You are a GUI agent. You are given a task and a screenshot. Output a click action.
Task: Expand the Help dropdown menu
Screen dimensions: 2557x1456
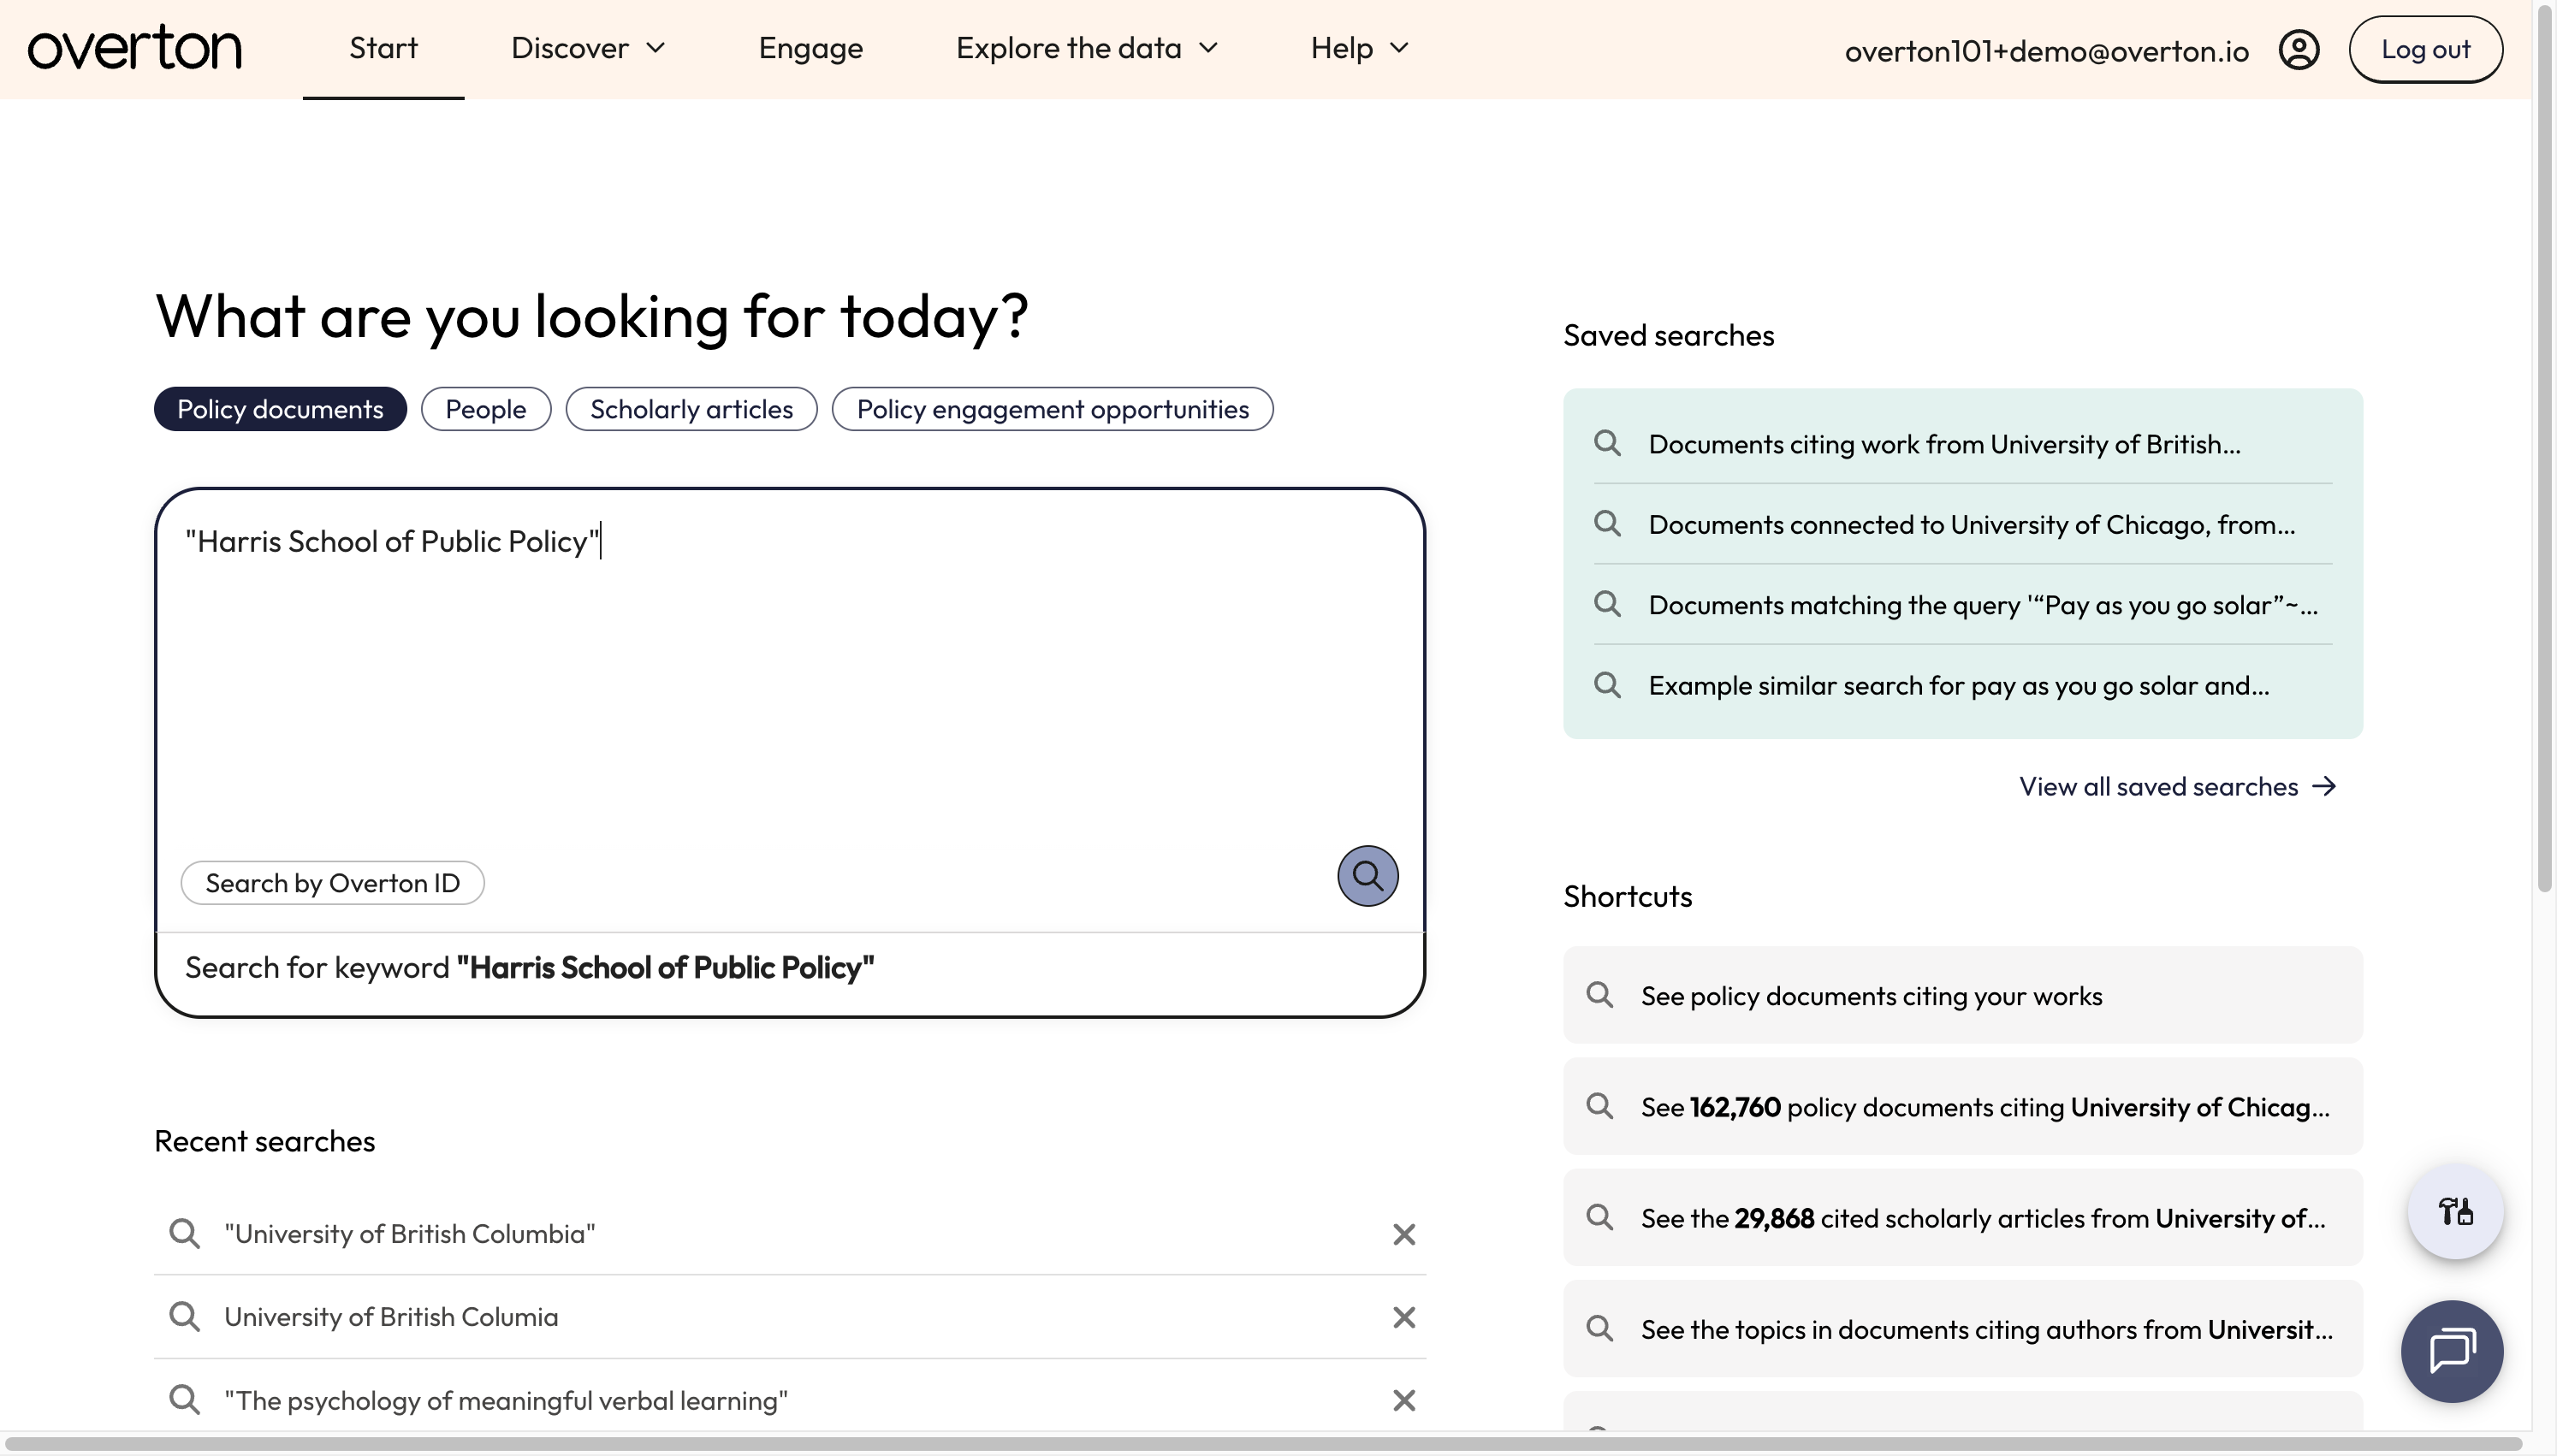(1360, 48)
